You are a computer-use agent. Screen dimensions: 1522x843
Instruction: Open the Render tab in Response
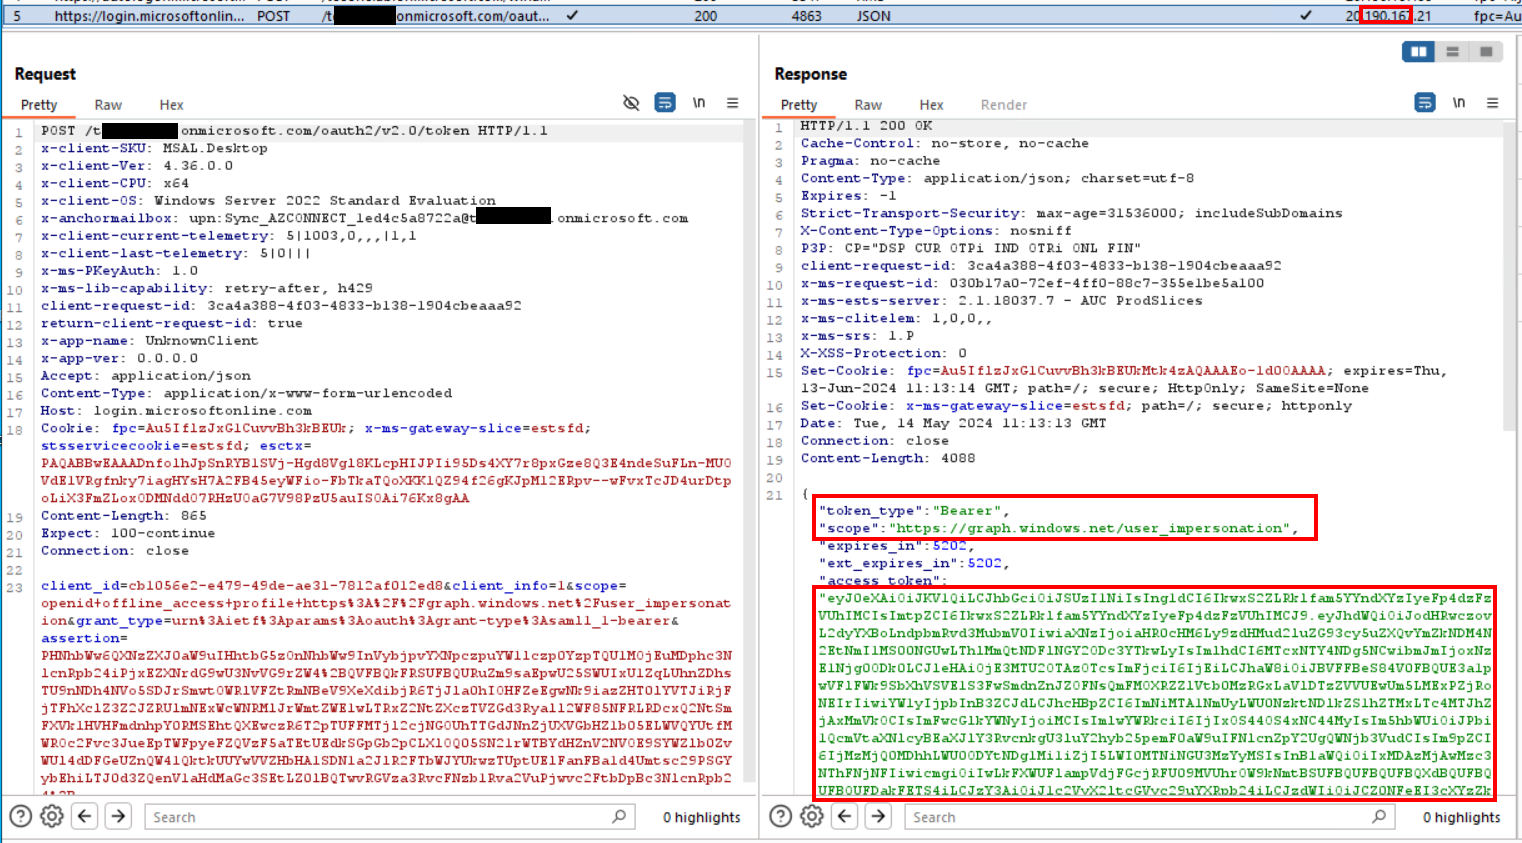[x=1003, y=105]
